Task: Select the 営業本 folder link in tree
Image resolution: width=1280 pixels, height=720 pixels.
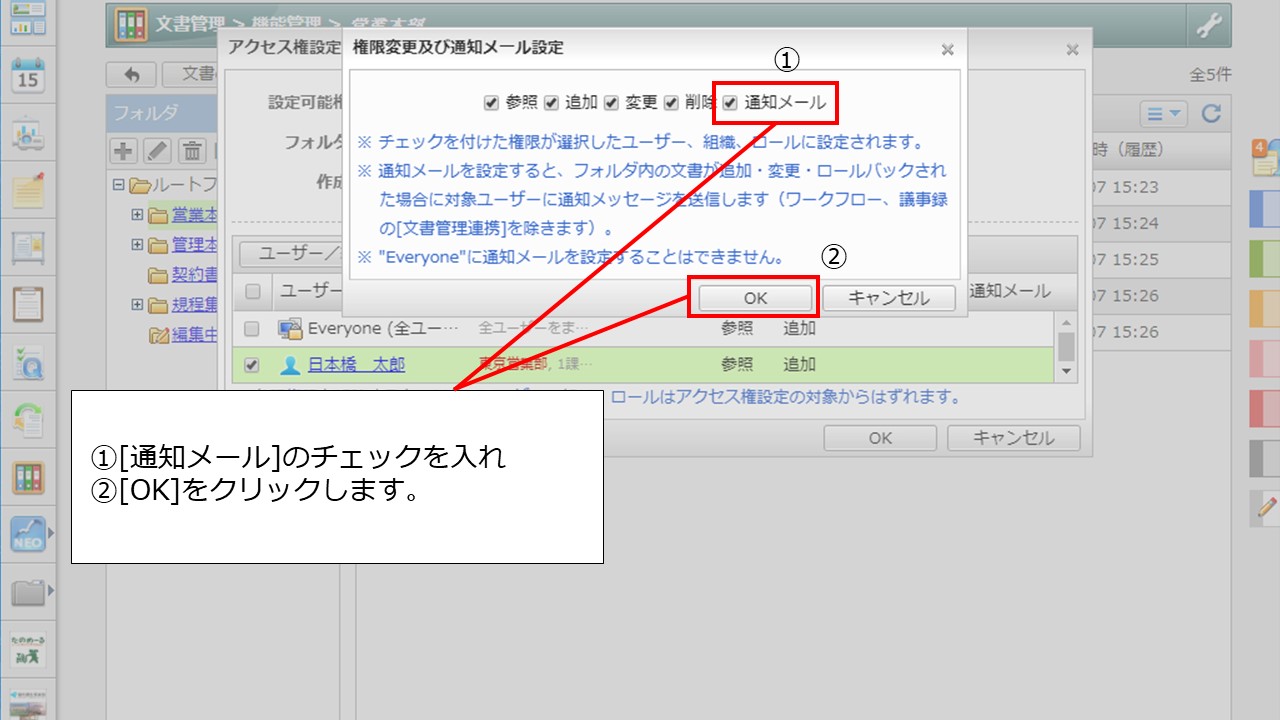Action: [x=195, y=214]
